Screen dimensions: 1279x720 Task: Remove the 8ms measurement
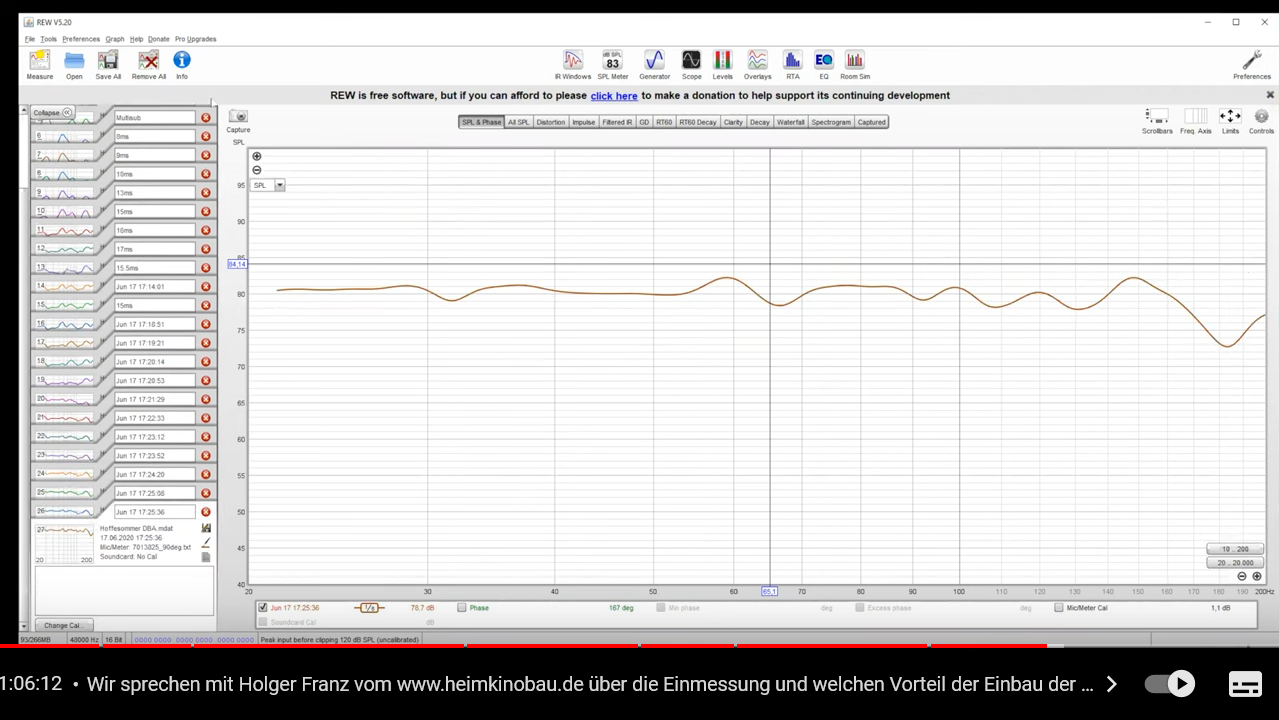[x=206, y=136]
